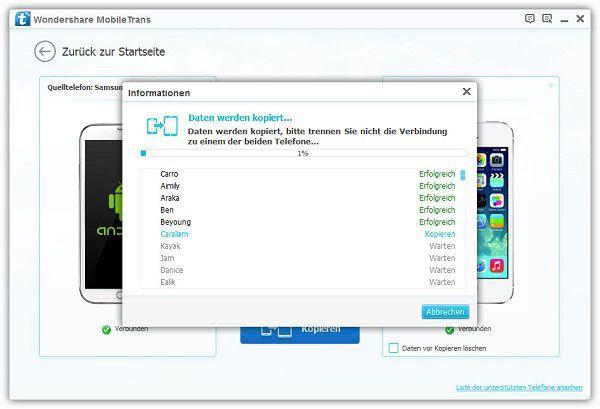This screenshot has height=409, width=600.
Task: Close the Informationen dialog
Action: pos(466,92)
